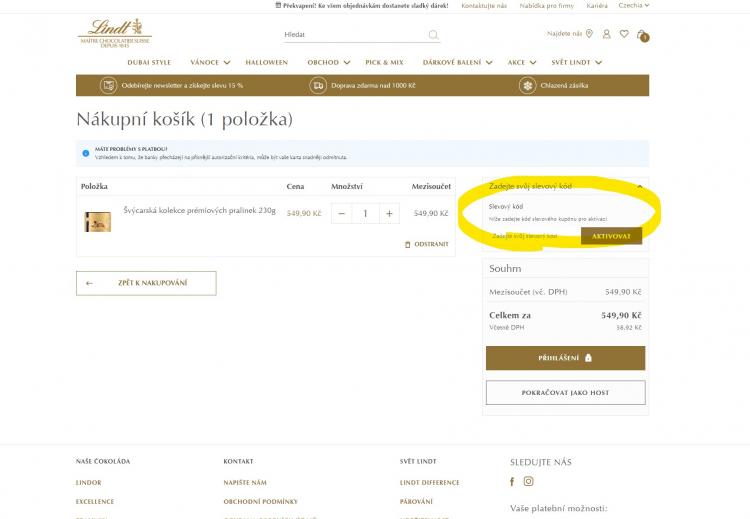Focus the discount code input field

point(535,236)
